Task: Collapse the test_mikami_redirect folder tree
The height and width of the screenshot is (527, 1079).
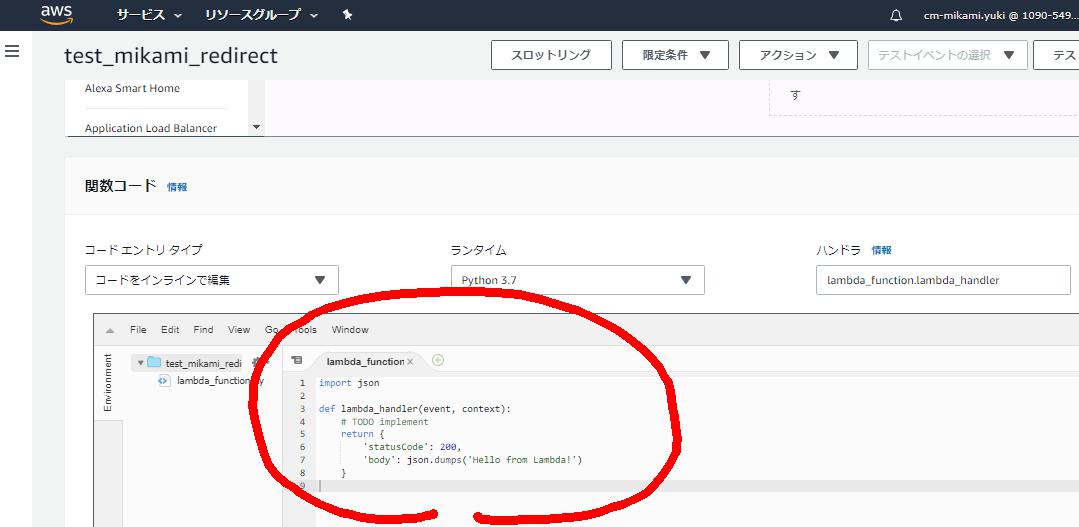Action: click(x=140, y=363)
